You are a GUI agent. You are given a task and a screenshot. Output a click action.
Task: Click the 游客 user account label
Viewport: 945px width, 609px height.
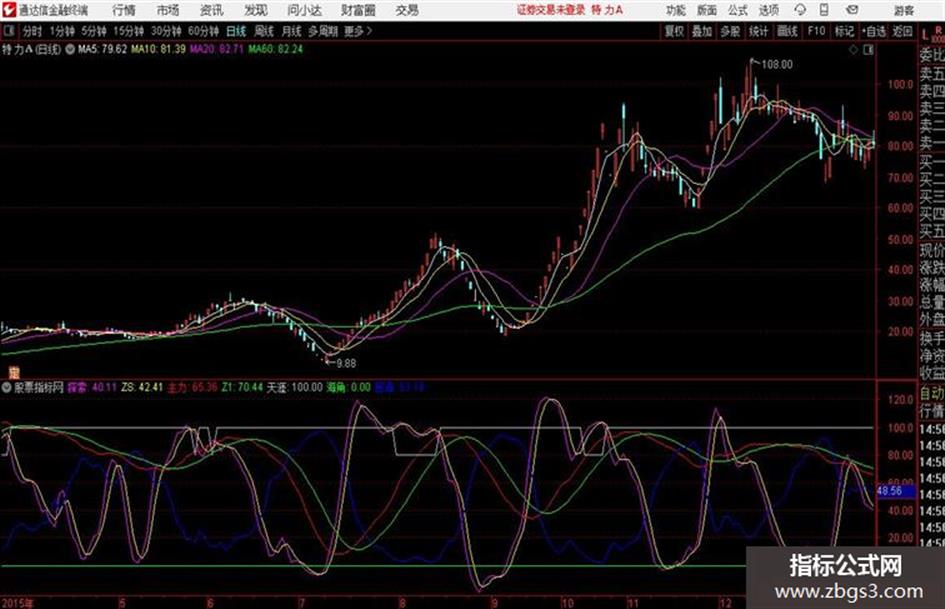coord(903,10)
